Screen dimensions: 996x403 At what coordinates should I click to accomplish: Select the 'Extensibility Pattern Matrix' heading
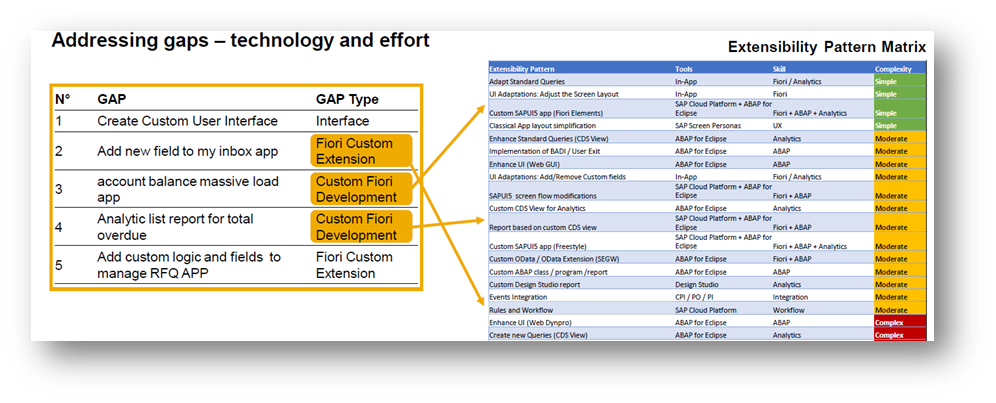point(826,47)
